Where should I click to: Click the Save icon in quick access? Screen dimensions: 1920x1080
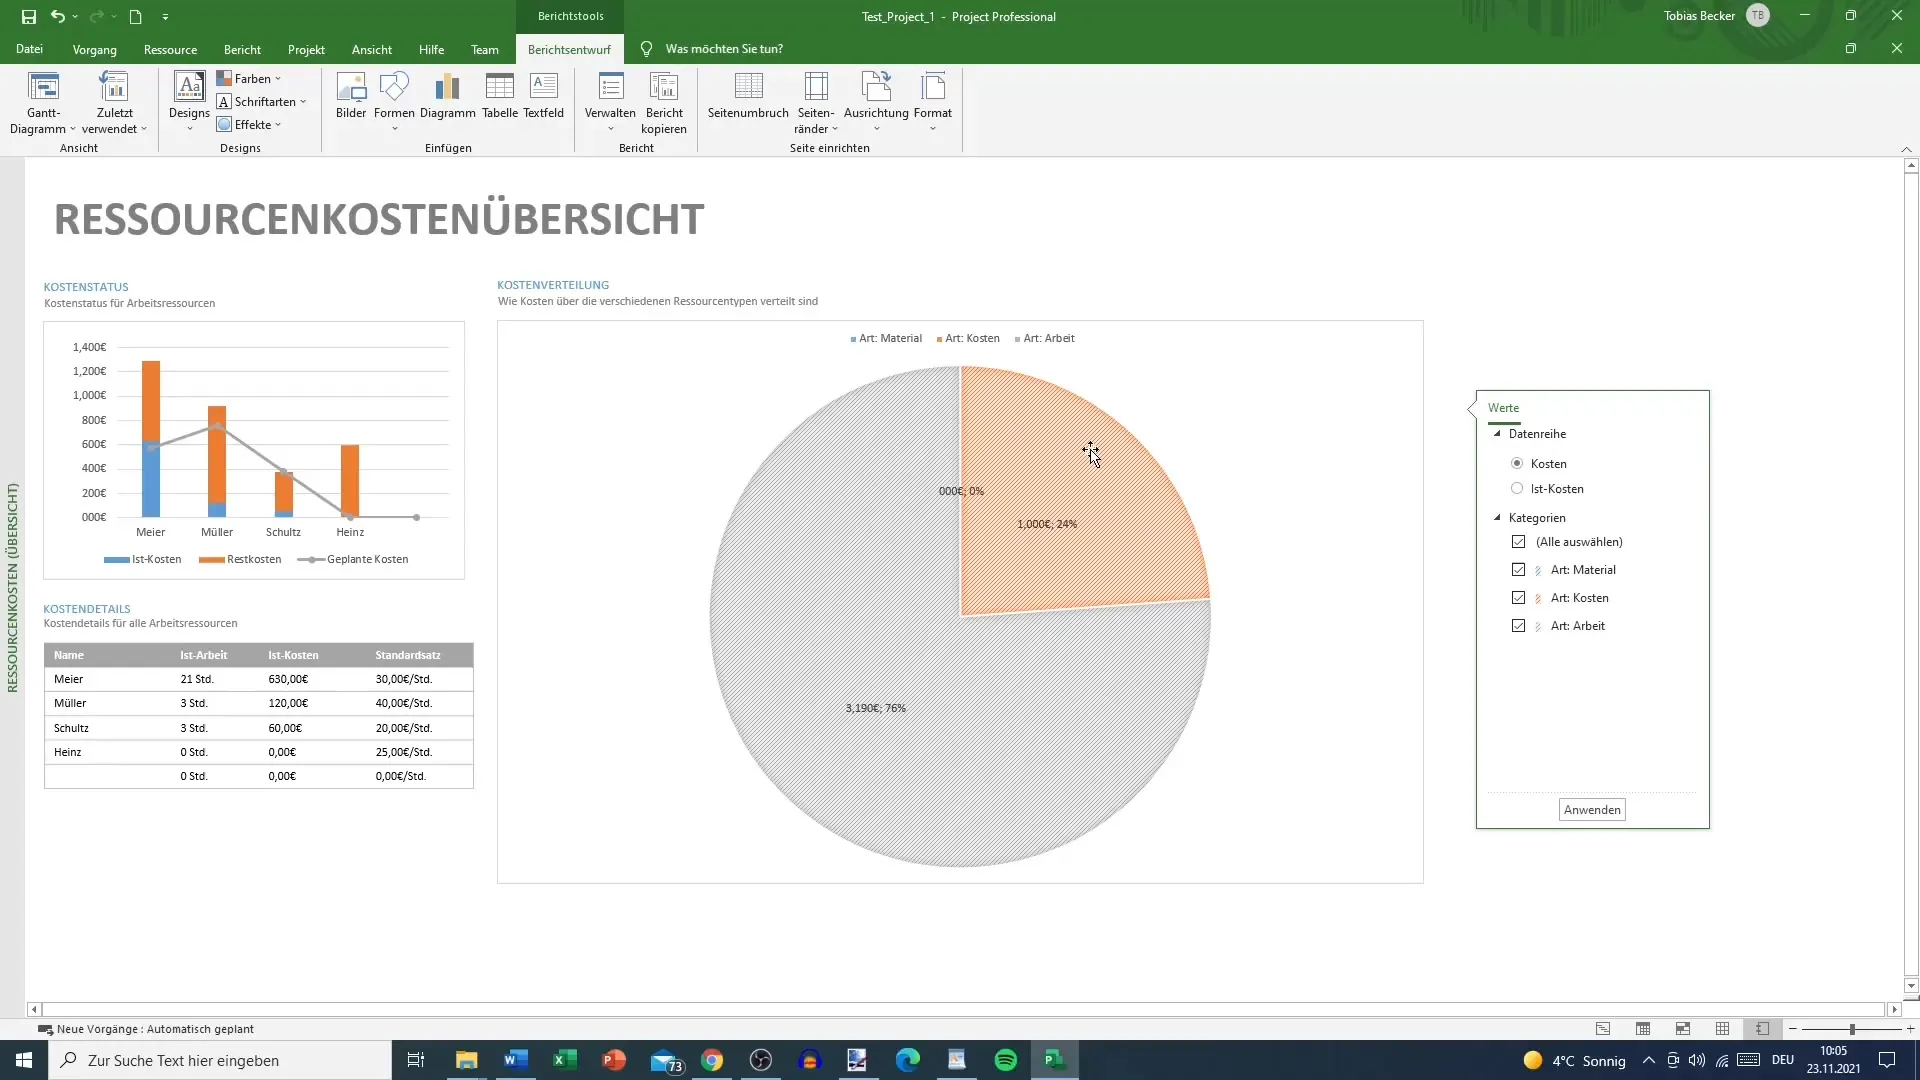[28, 16]
